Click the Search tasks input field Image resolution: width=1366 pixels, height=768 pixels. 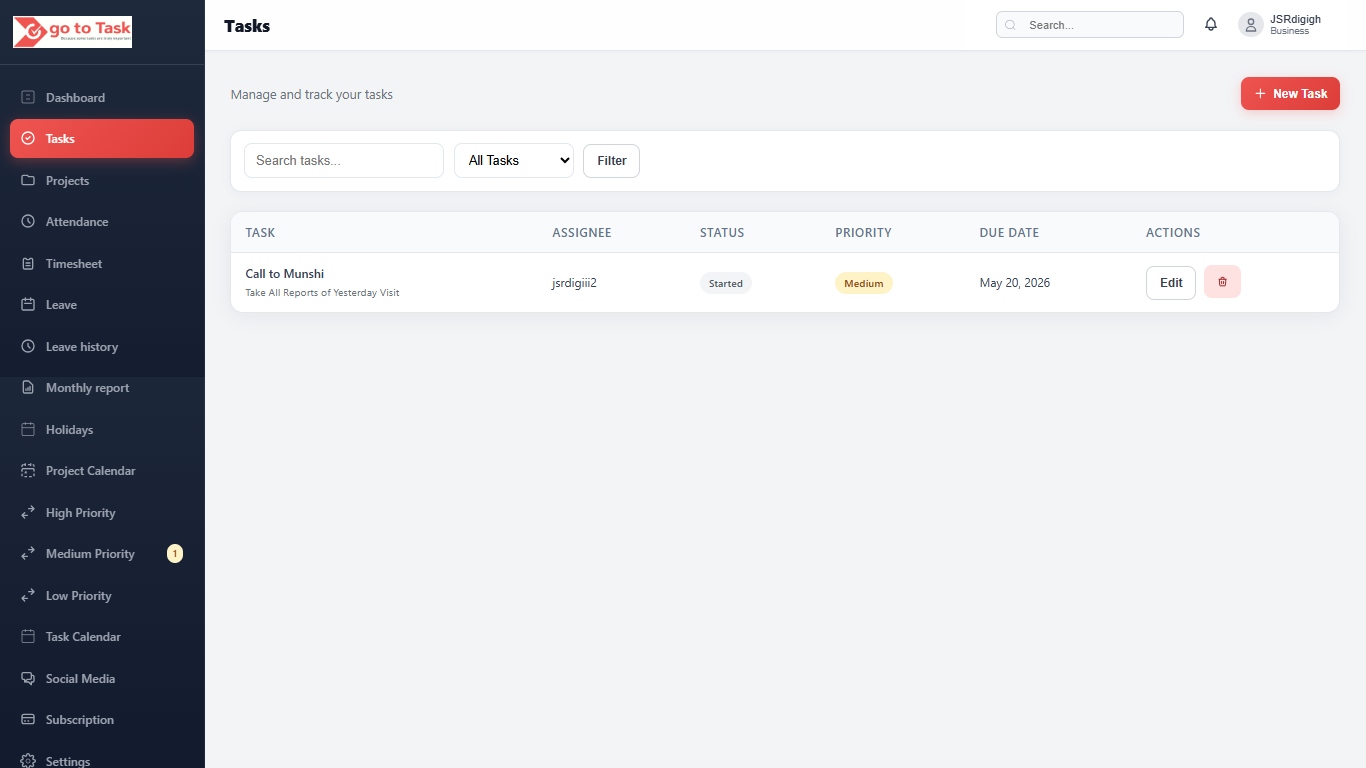point(344,160)
